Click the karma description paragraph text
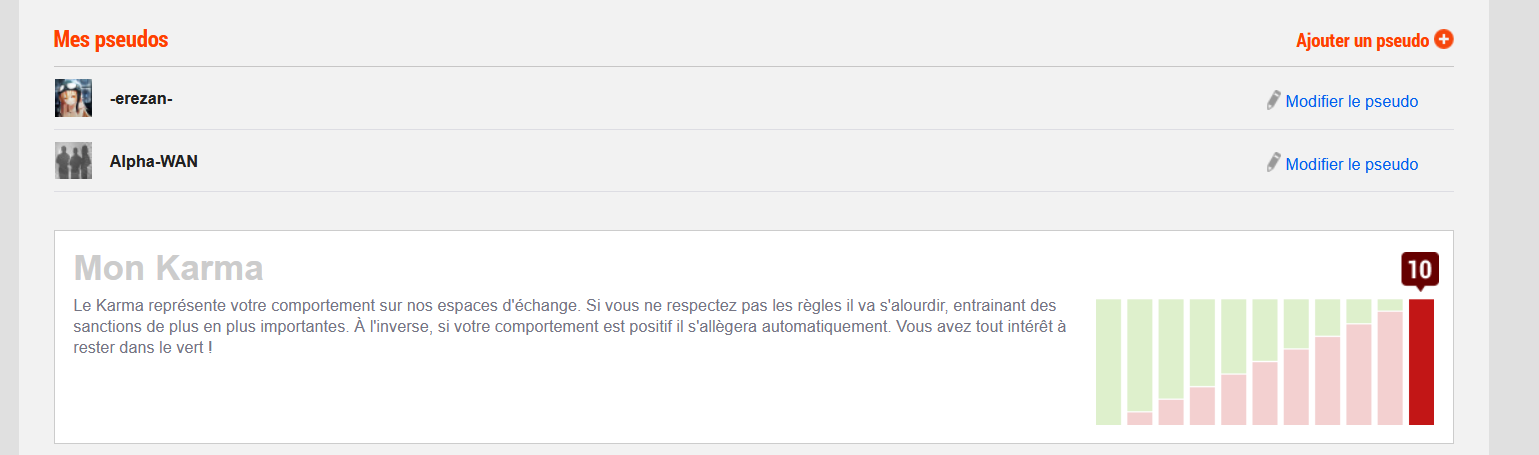 pos(571,326)
